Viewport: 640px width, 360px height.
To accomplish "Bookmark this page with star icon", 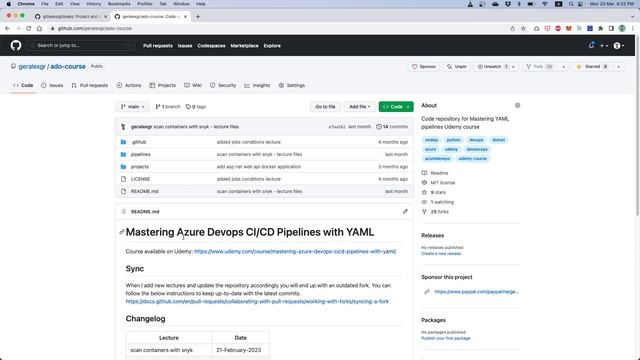I will click(x=523, y=28).
